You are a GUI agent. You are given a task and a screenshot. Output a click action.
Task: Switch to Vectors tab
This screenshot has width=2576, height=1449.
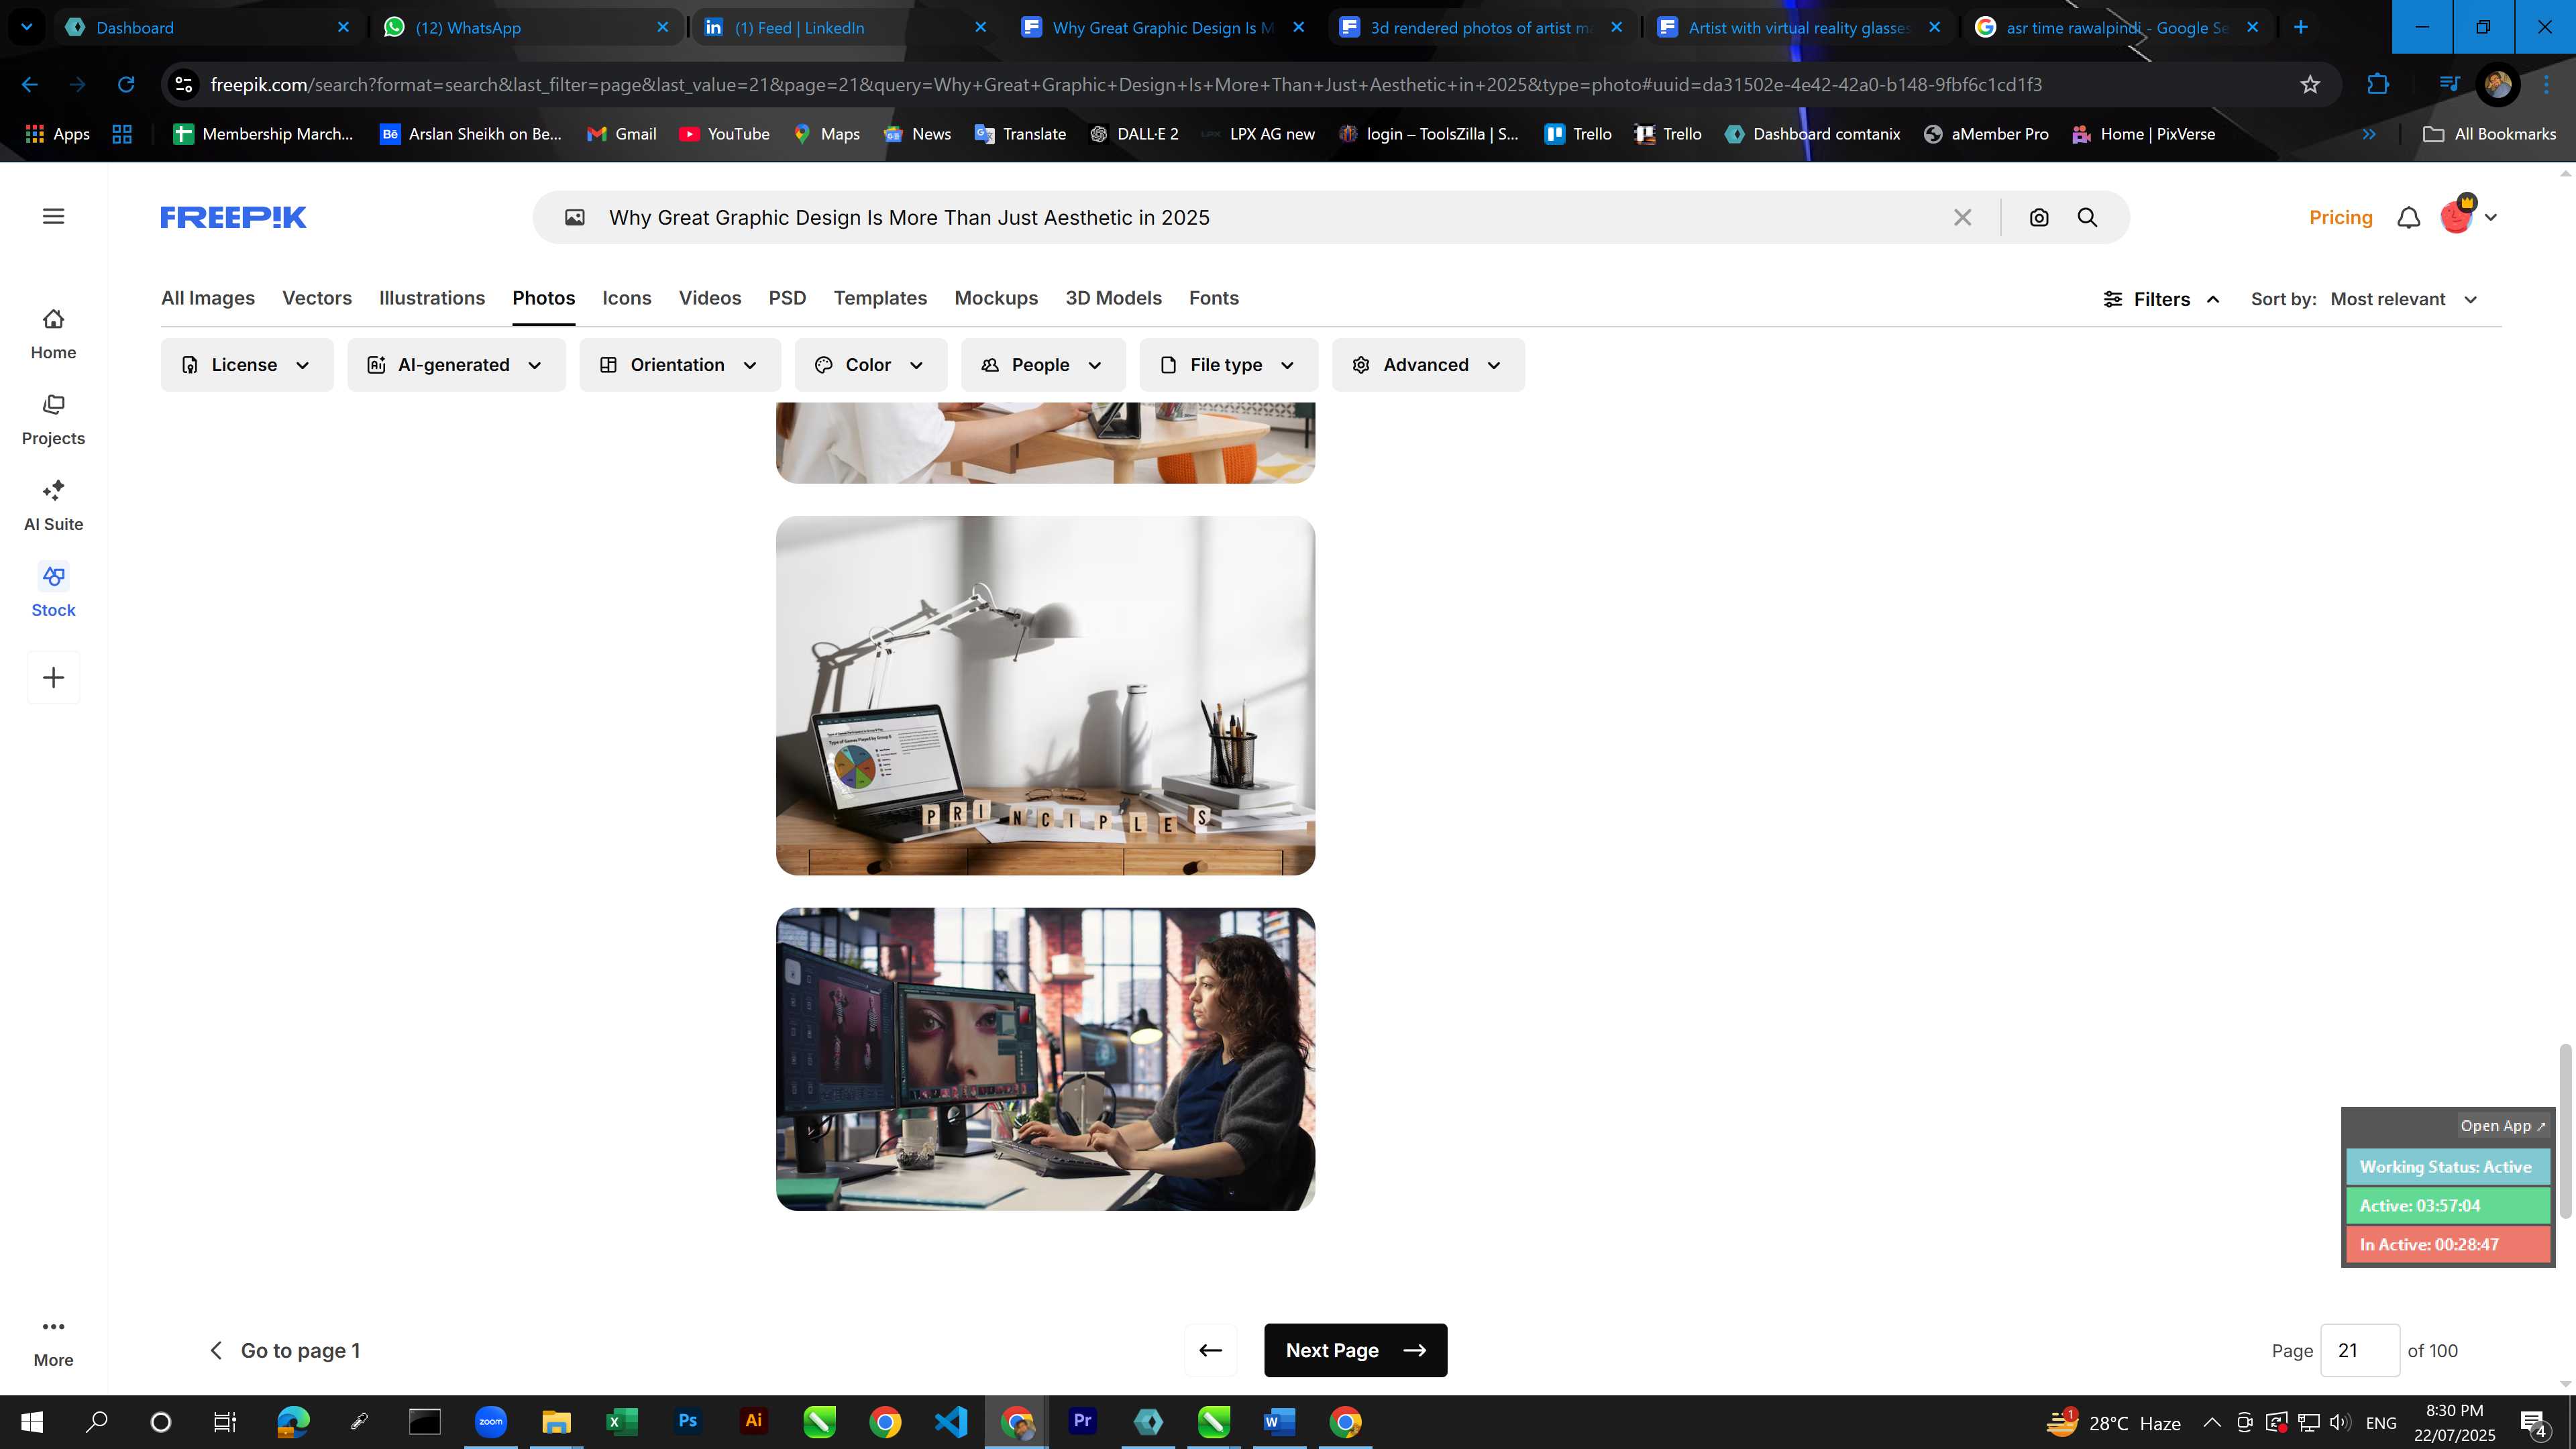coord(317,298)
